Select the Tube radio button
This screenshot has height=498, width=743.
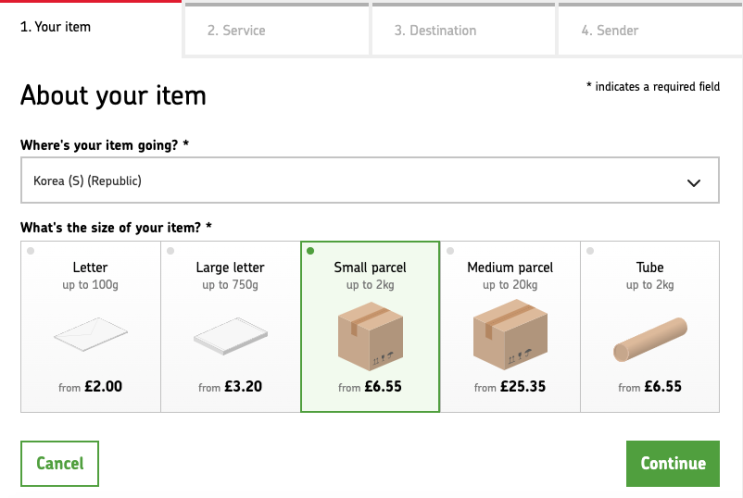coord(591,251)
